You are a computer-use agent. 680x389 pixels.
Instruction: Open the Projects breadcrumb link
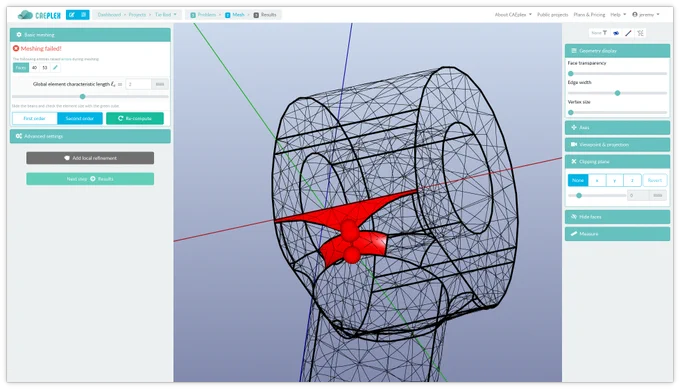click(137, 15)
